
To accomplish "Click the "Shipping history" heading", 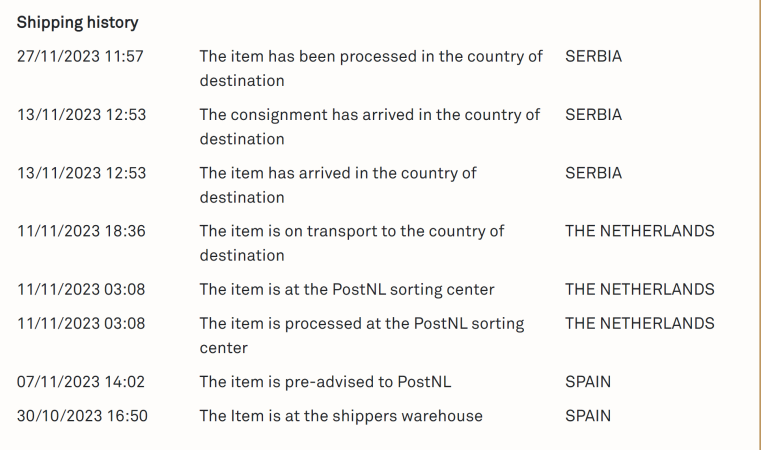I will coord(77,22).
